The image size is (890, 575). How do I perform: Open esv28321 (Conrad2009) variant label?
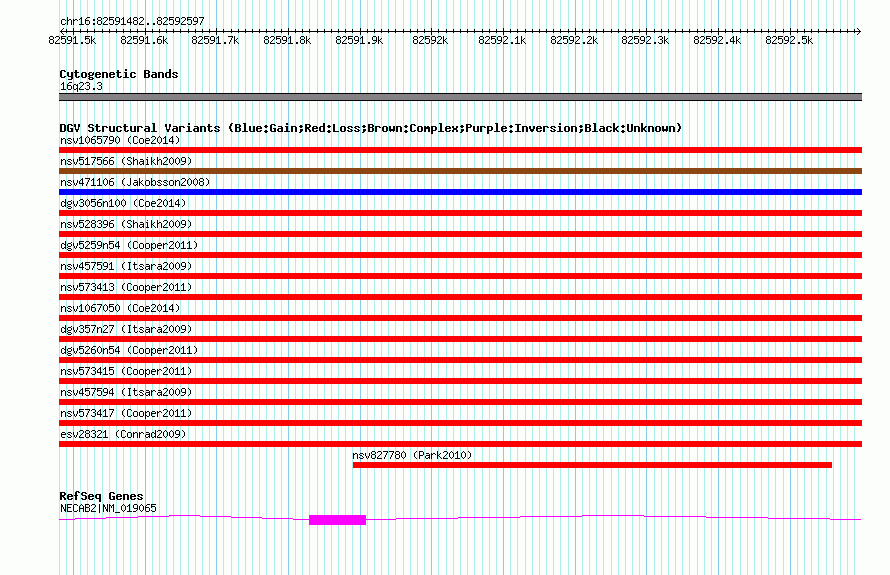coord(123,434)
